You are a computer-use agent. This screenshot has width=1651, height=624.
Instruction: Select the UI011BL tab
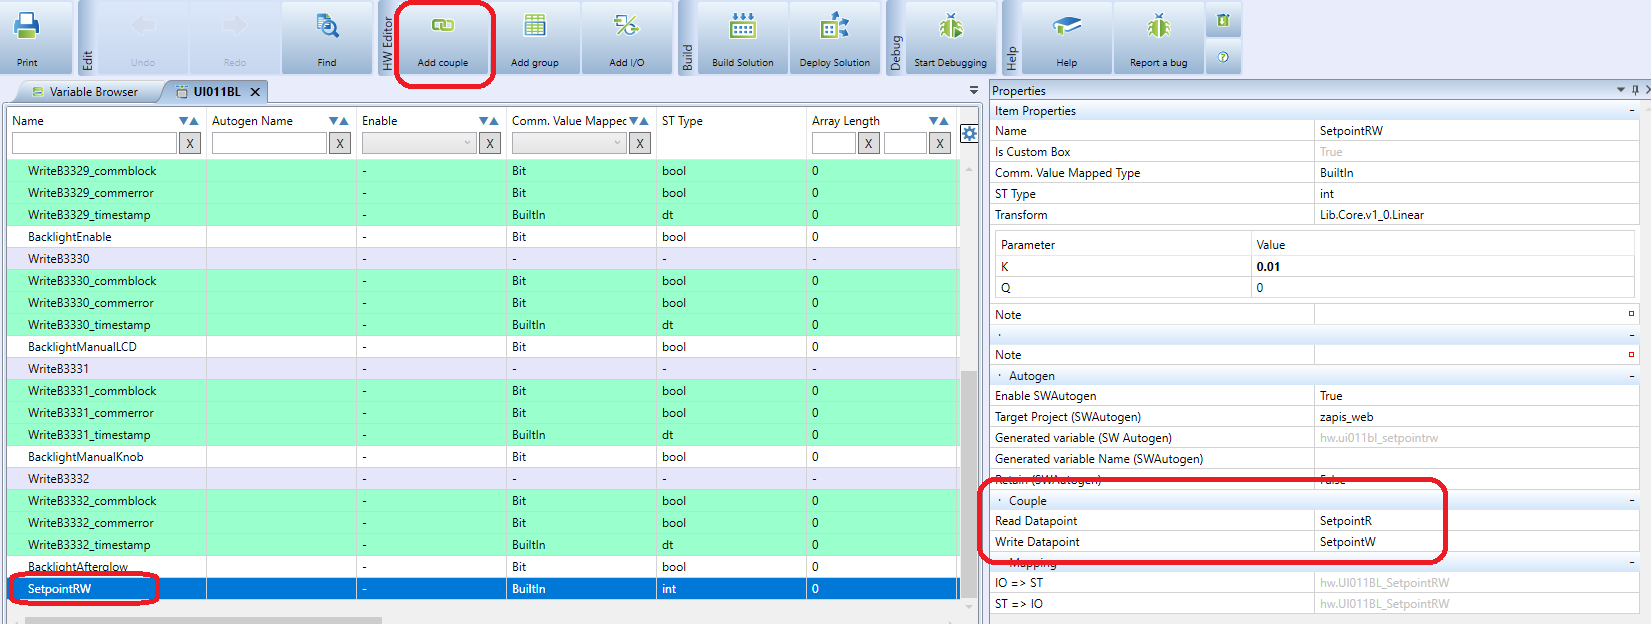[216, 92]
